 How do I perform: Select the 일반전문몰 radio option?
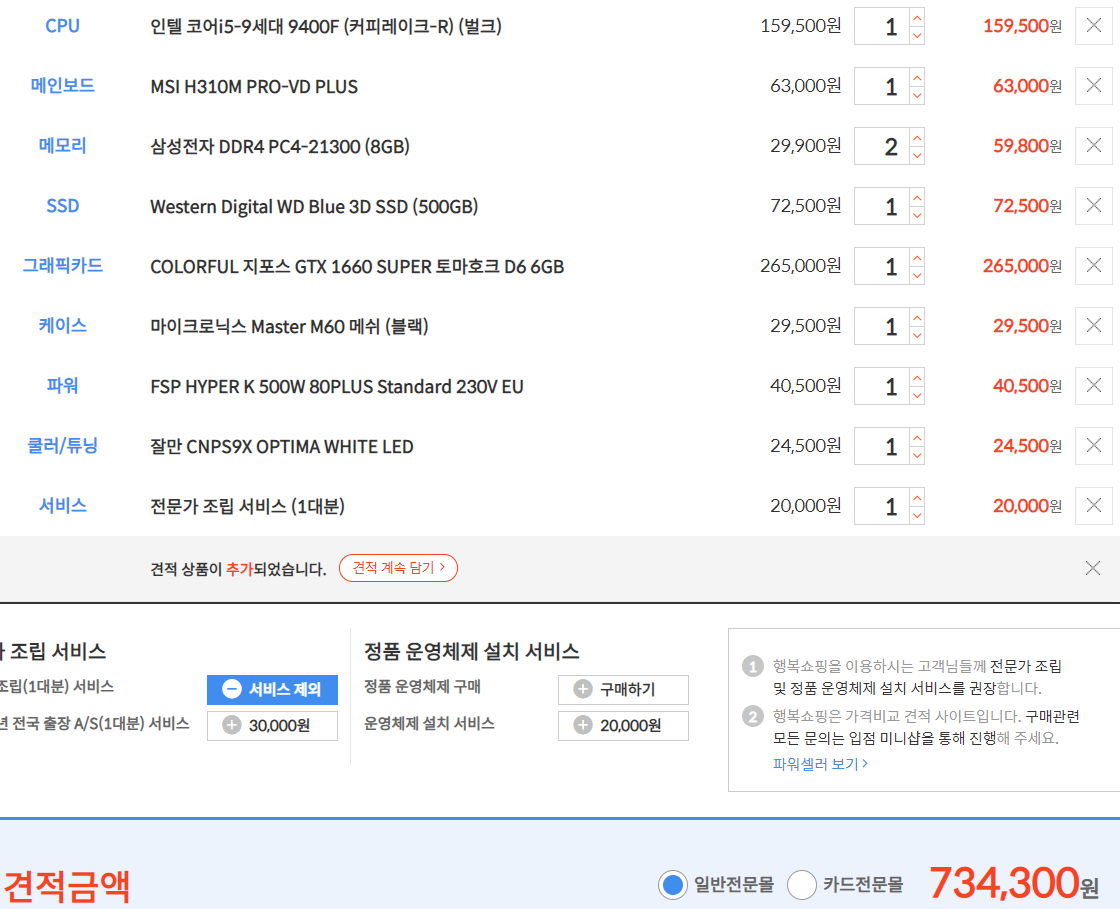point(672,885)
